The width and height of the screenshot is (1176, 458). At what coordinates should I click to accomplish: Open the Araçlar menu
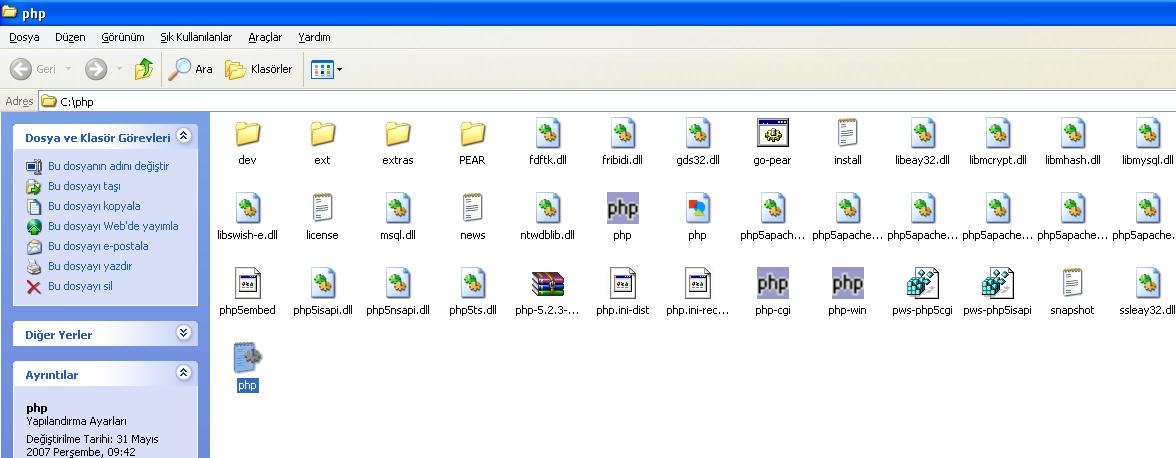(265, 37)
